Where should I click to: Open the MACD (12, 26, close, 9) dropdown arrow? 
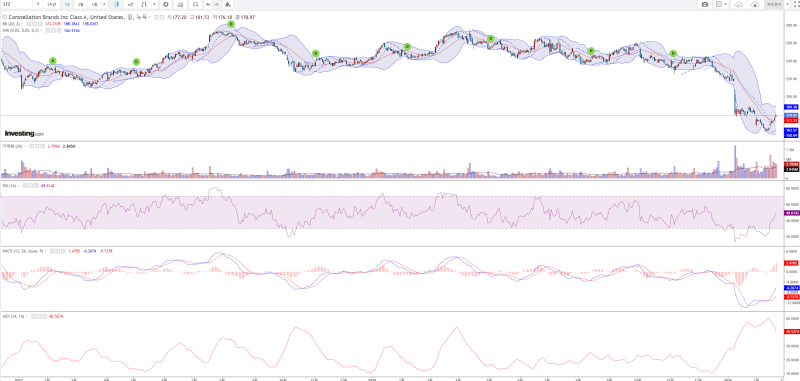(45, 251)
